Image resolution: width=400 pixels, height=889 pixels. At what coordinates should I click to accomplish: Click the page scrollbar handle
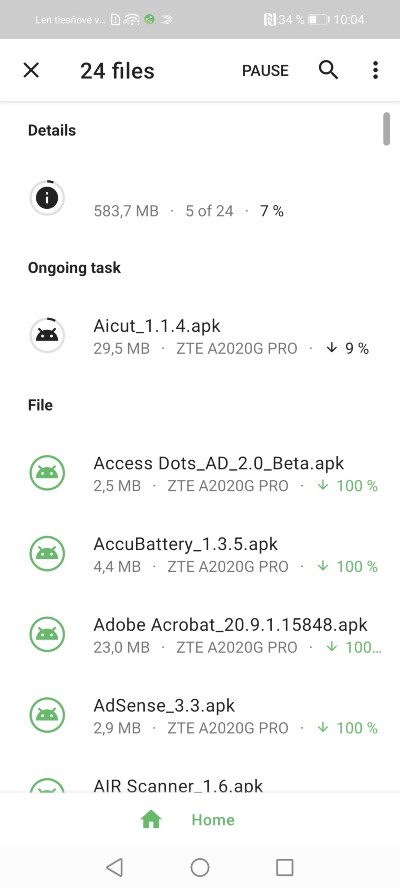coord(386,129)
